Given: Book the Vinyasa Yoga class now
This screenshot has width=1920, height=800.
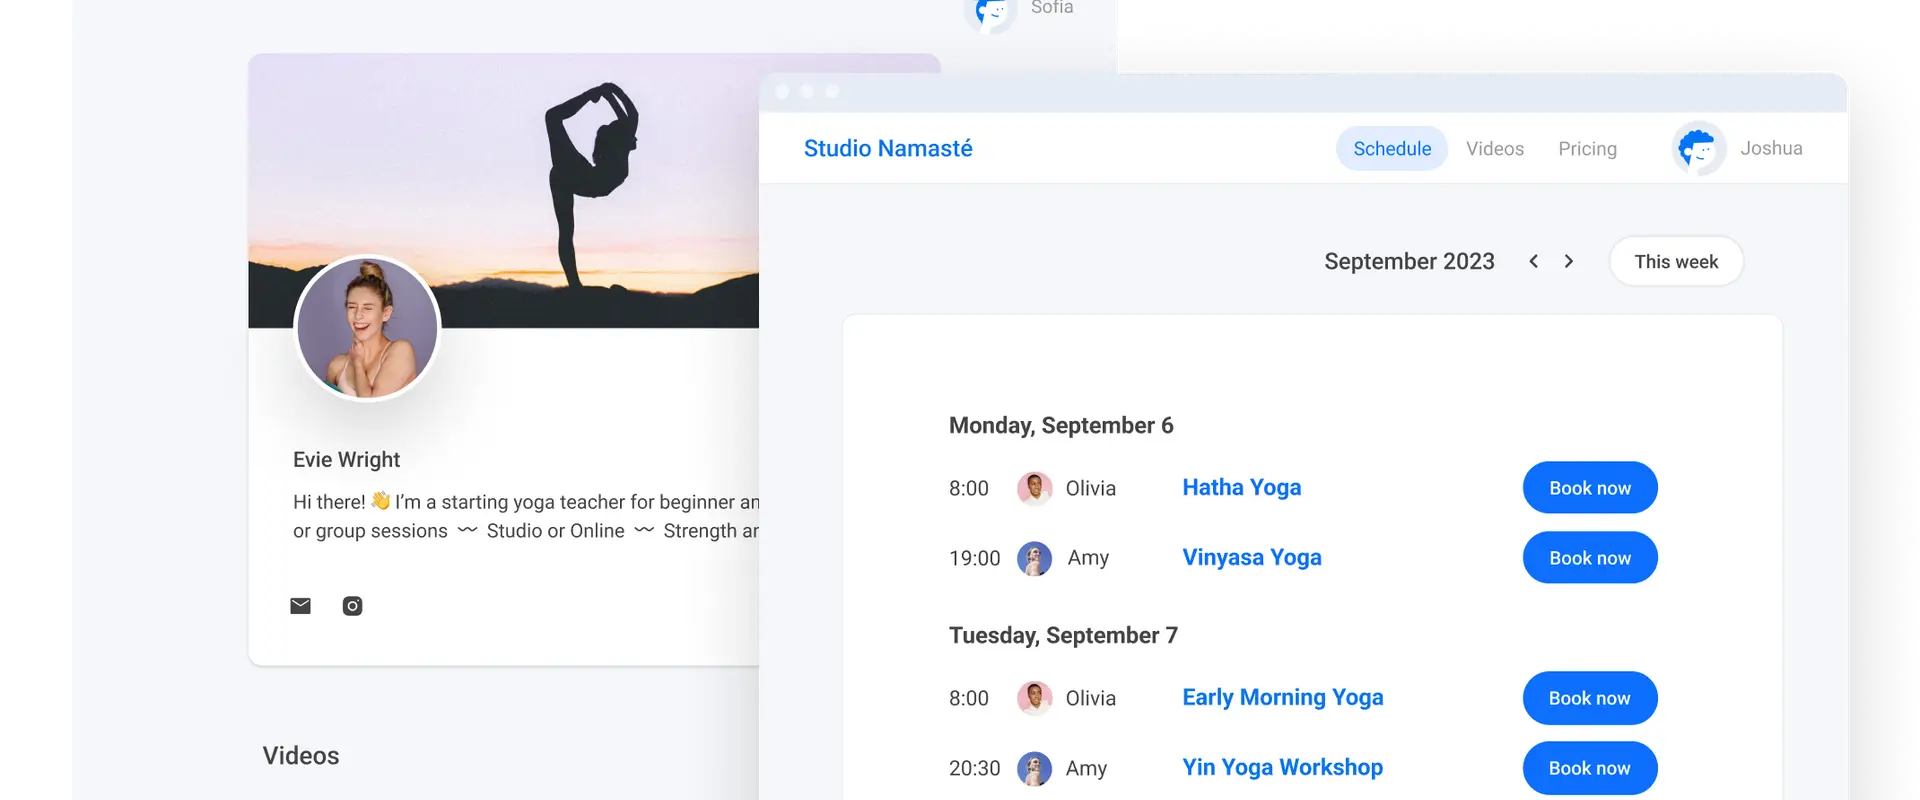Looking at the screenshot, I should [x=1590, y=558].
